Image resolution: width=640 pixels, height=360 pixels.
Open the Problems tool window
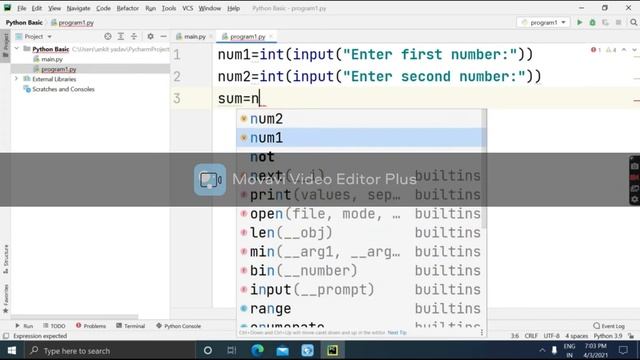pos(91,326)
